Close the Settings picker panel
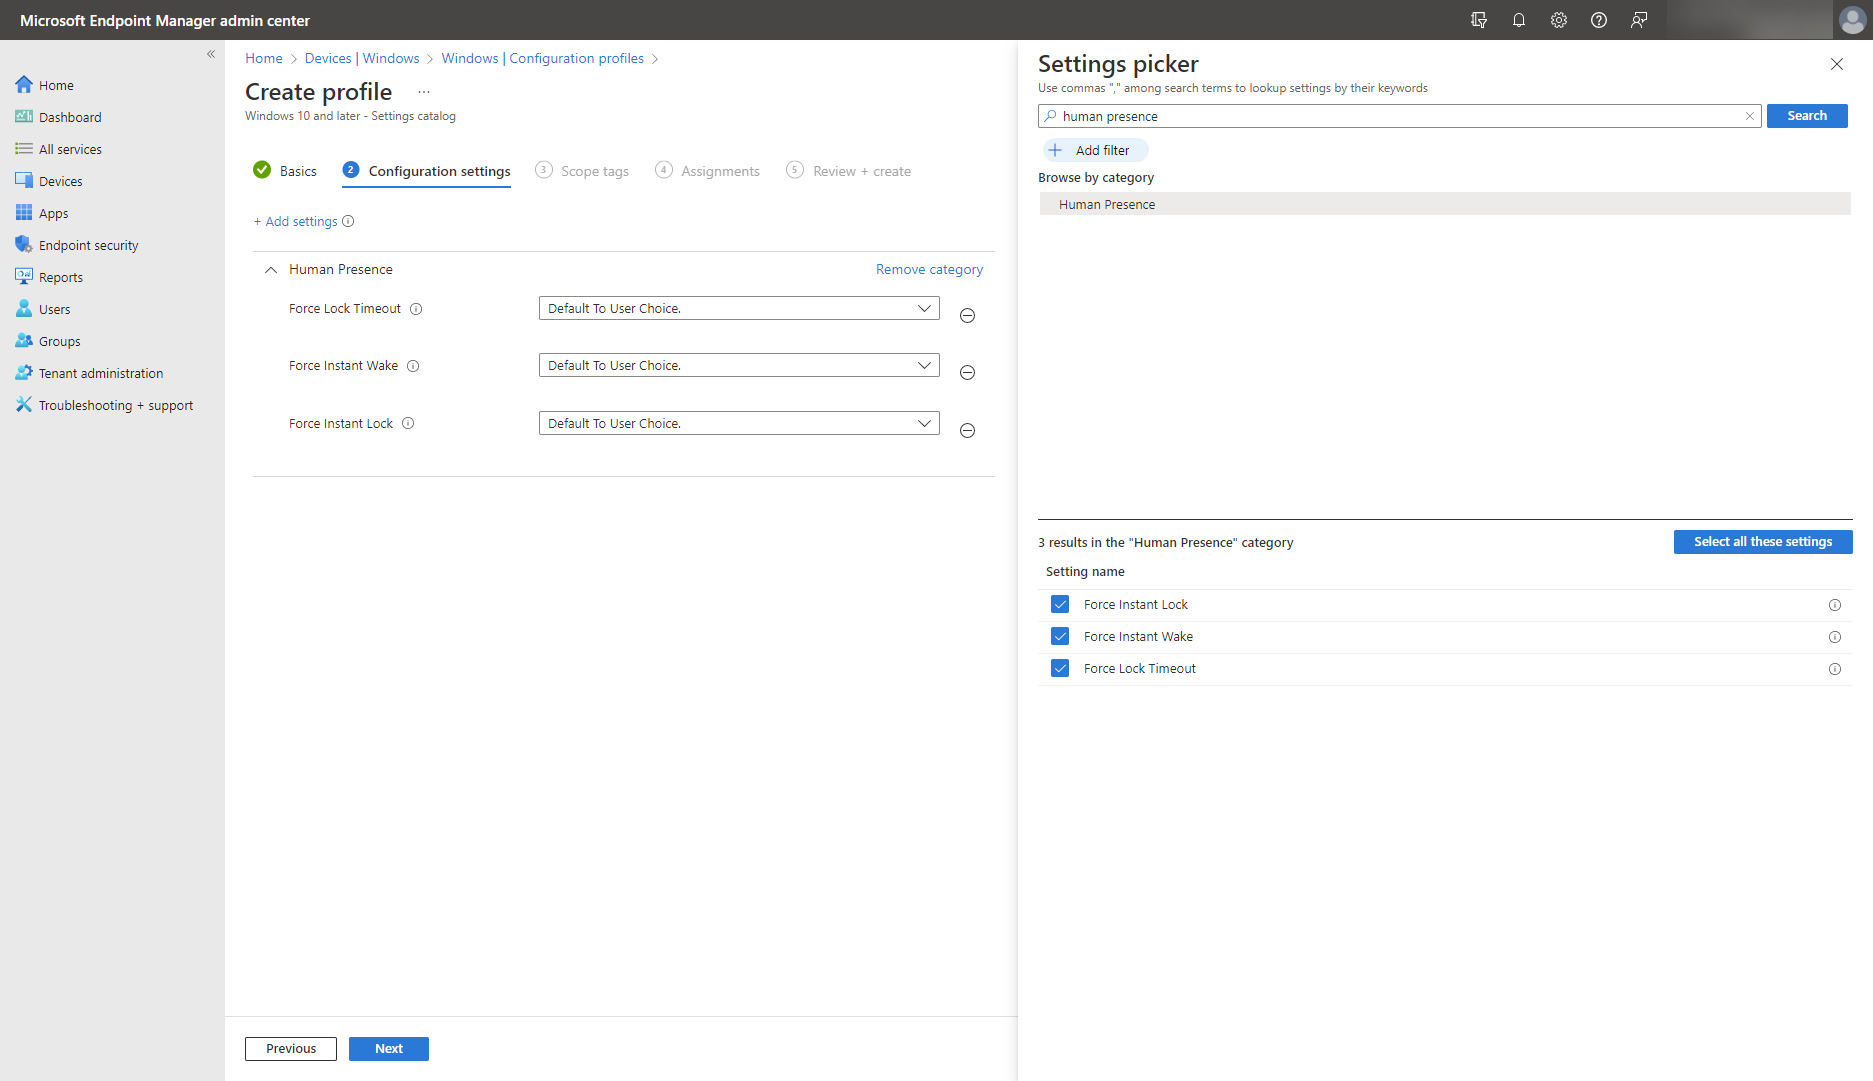Viewport: 1873px width, 1081px height. (x=1837, y=64)
